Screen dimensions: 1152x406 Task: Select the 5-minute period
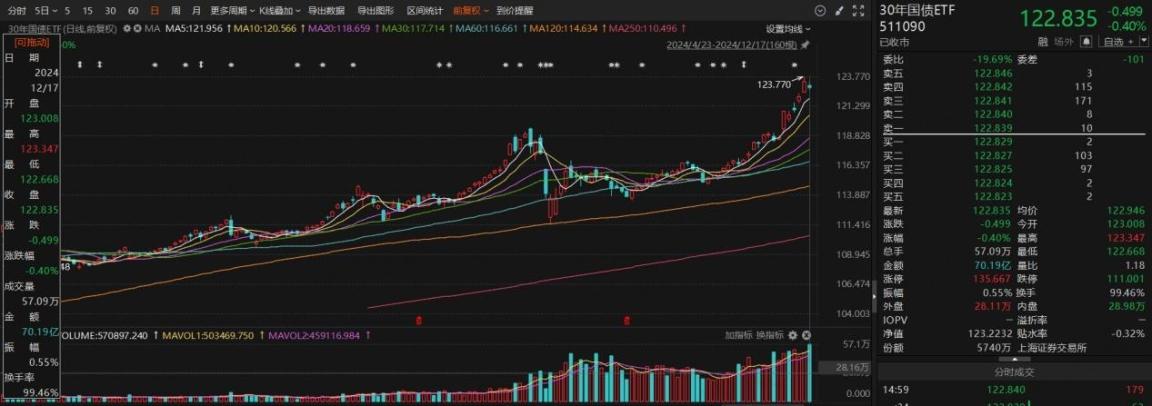point(68,11)
